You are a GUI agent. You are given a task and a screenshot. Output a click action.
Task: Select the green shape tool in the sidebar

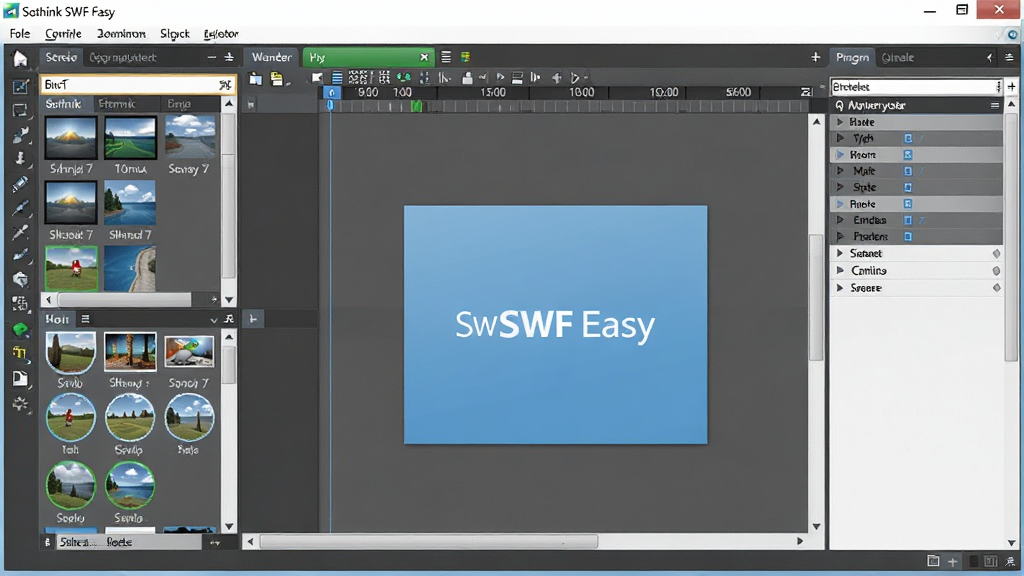[x=20, y=330]
